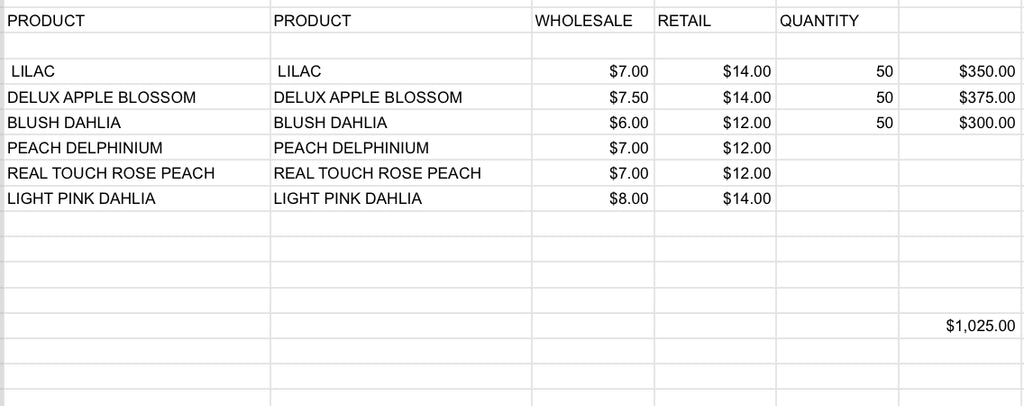Select REAL TOUCH ROSE PEACH in second column

click(x=377, y=173)
